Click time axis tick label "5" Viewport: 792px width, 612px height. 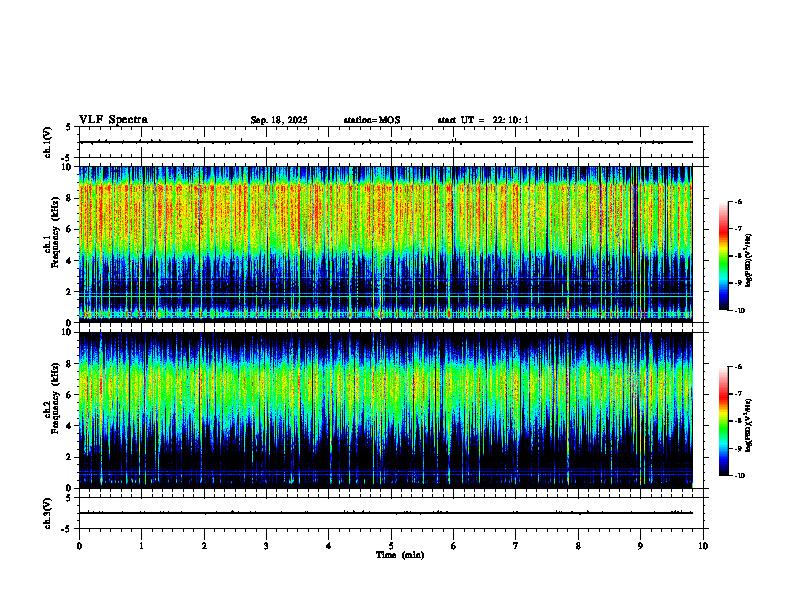[391, 546]
